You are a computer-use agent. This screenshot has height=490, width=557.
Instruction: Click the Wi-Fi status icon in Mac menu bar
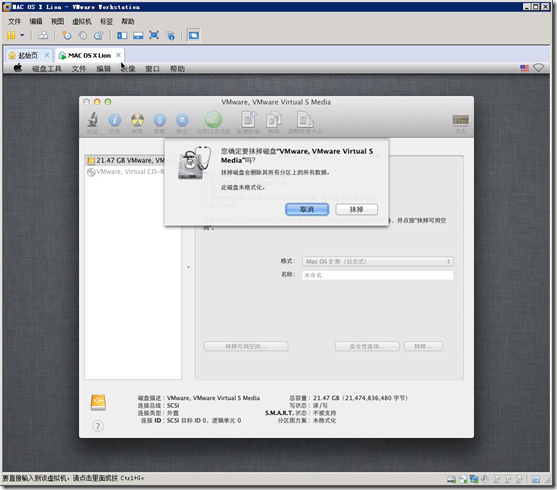point(539,68)
